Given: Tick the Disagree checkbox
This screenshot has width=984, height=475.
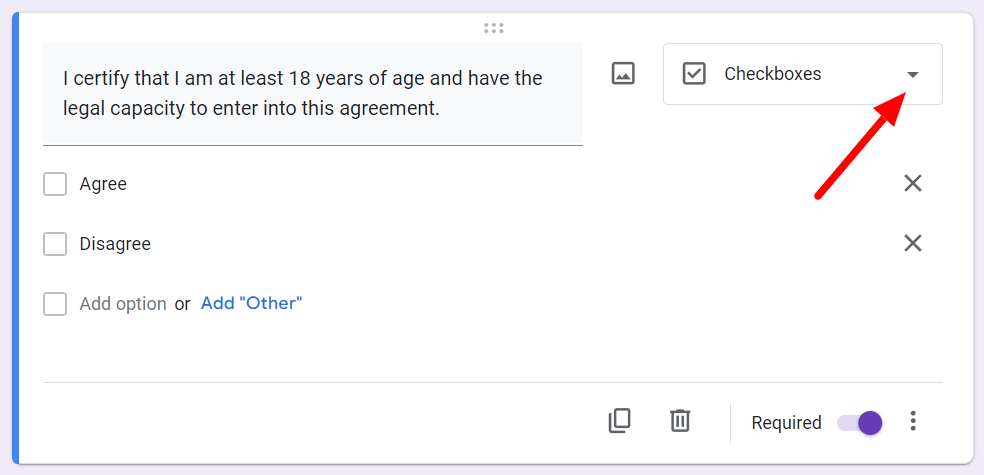Looking at the screenshot, I should [55, 243].
